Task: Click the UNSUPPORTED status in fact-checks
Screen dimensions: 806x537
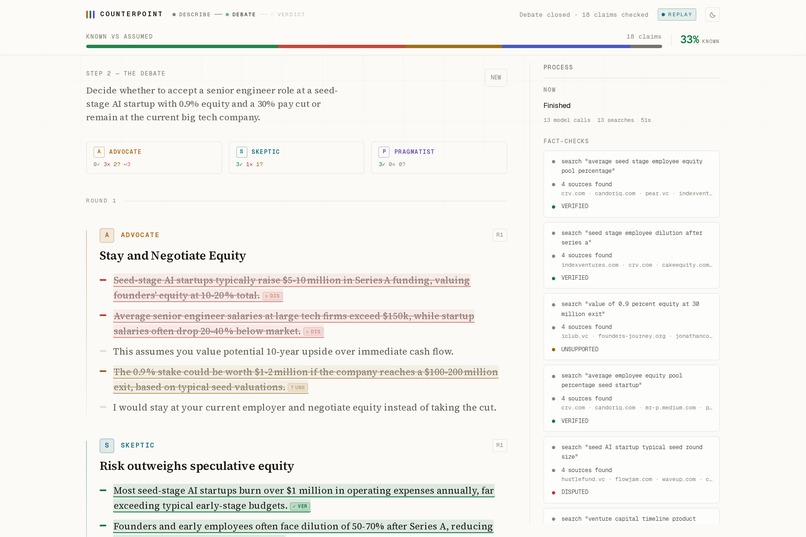Action: tap(579, 349)
